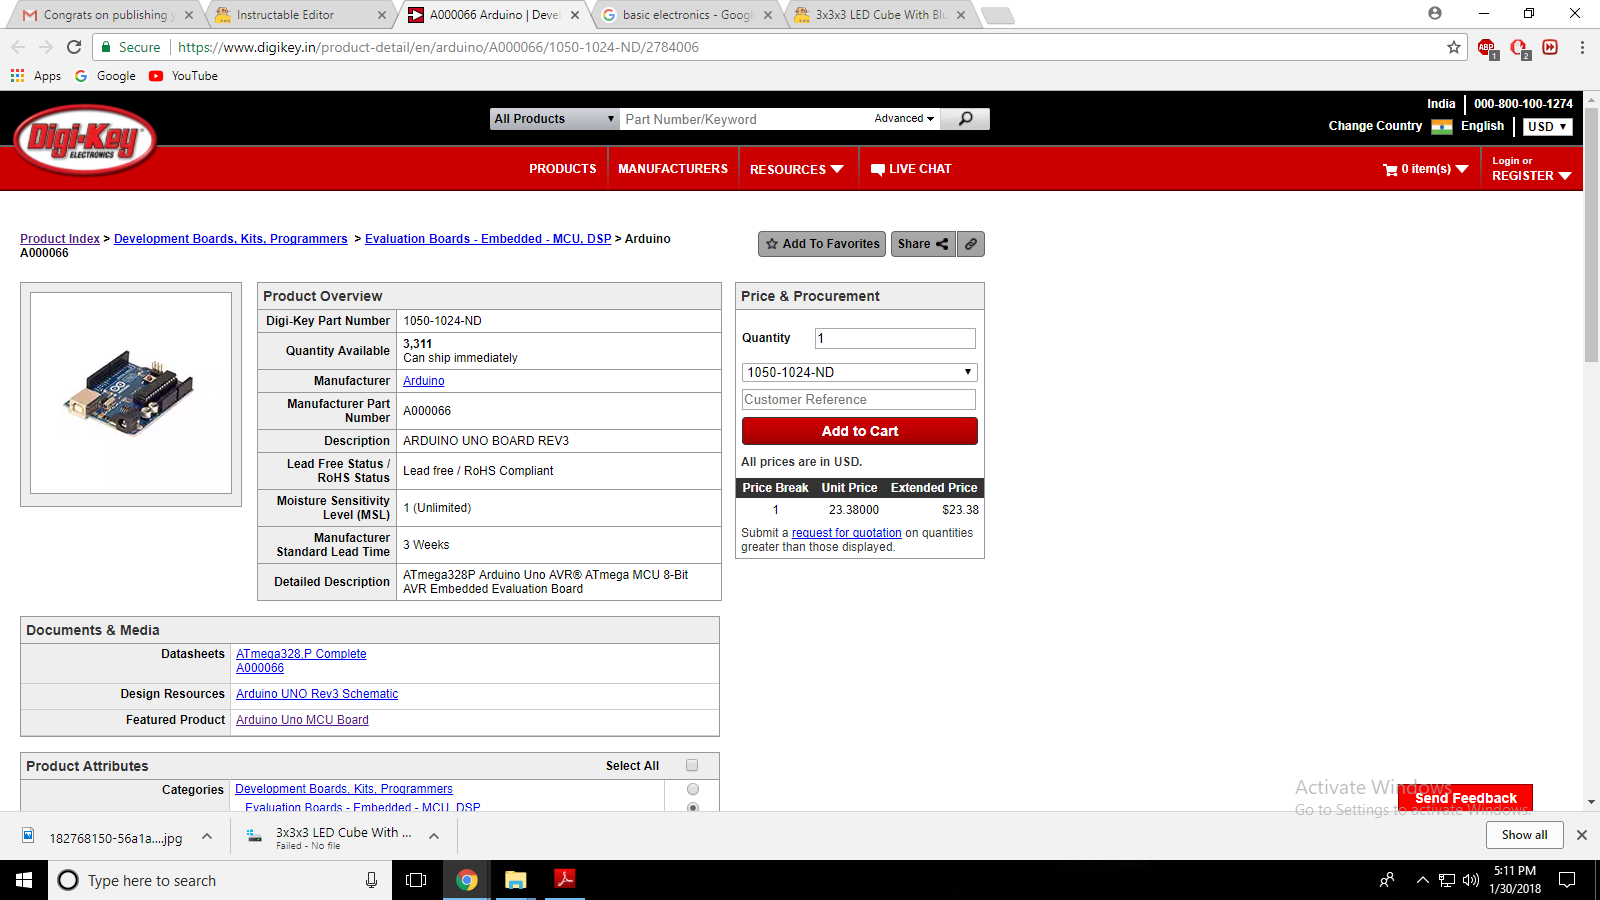Click the Part Number/Keyword search box
1600x900 pixels.
coord(745,119)
